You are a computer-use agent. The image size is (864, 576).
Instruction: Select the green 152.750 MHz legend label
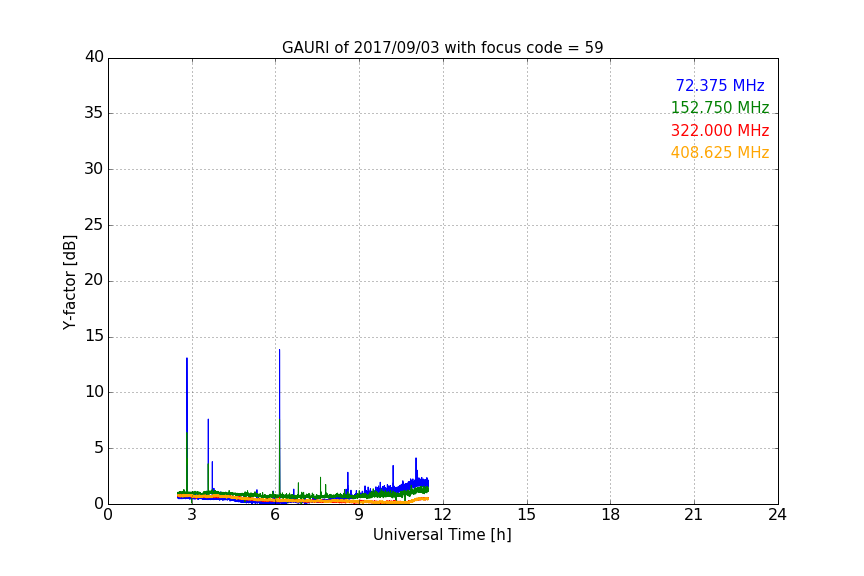pyautogui.click(x=720, y=107)
